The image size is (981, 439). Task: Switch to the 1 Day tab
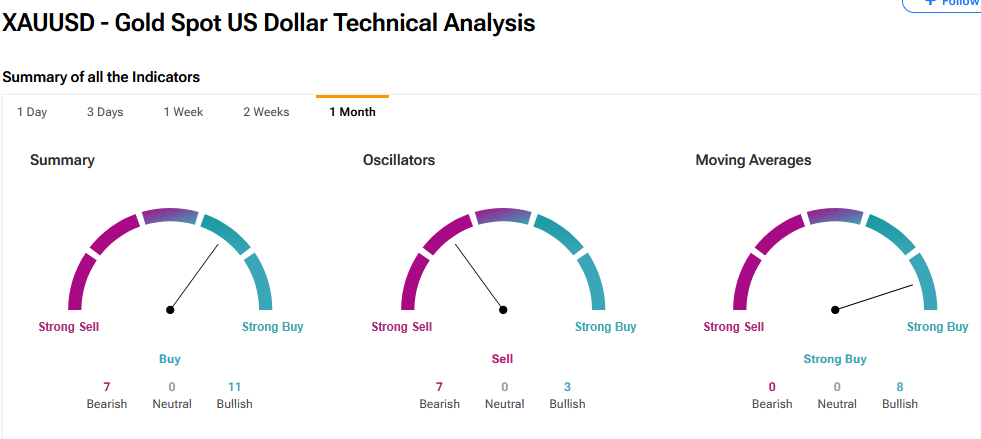tap(32, 112)
